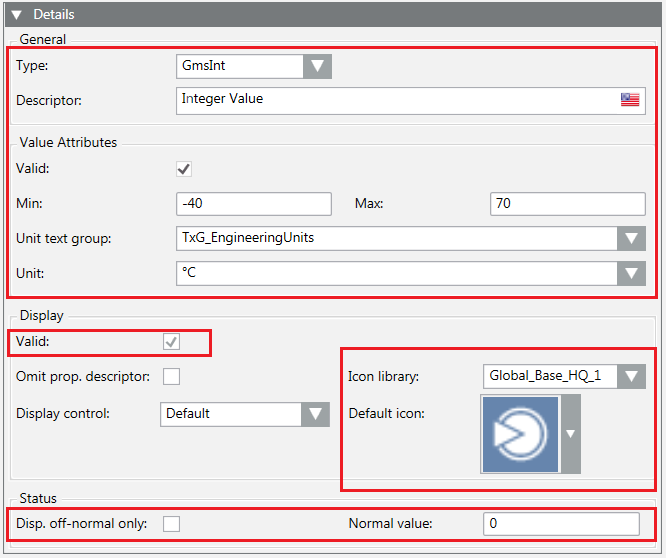Open the Icon library dropdown
666x558 pixels.
click(630, 377)
